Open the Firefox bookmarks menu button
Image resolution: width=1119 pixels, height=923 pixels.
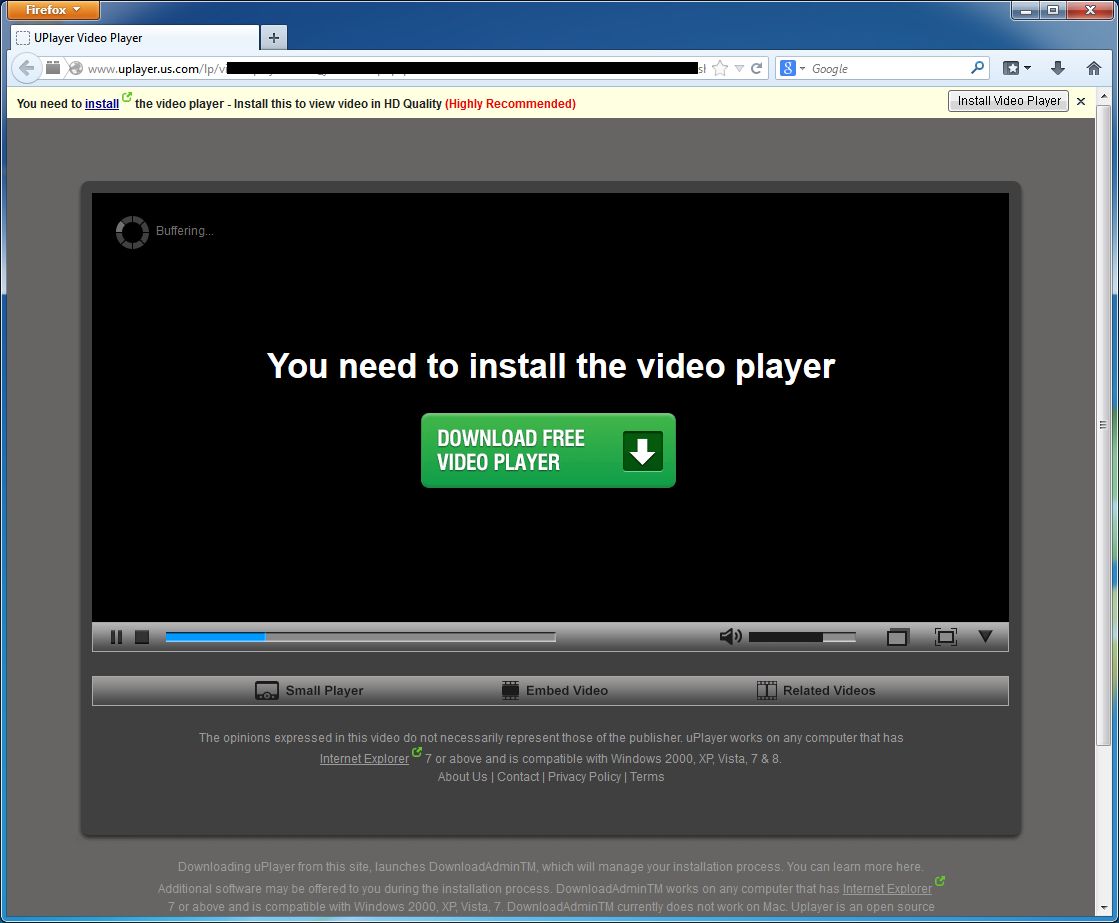(1016, 69)
